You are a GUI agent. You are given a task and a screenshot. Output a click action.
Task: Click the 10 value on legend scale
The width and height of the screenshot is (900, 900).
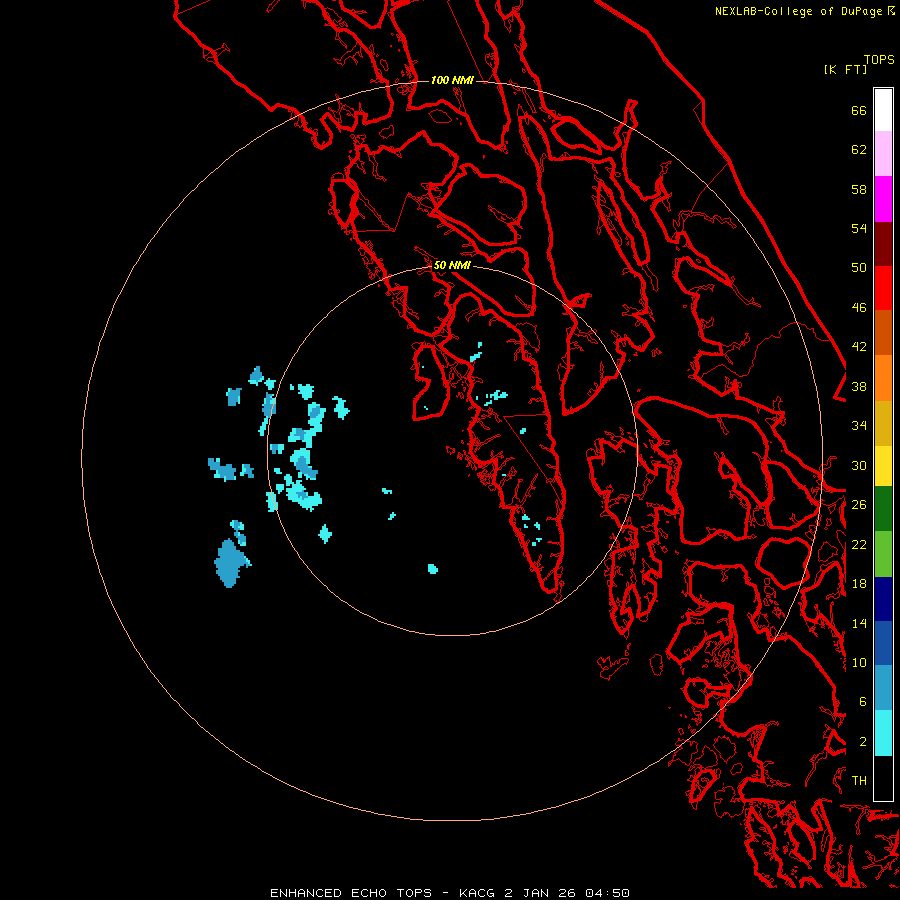tap(859, 663)
